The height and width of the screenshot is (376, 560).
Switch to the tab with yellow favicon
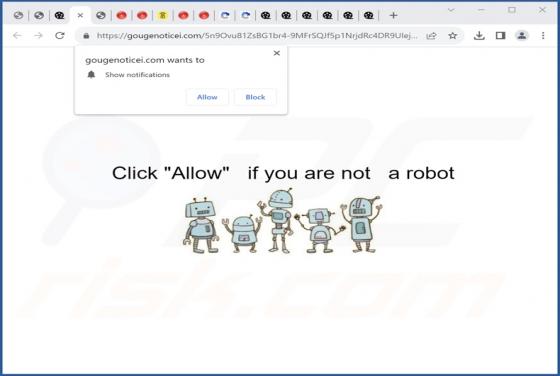[163, 15]
